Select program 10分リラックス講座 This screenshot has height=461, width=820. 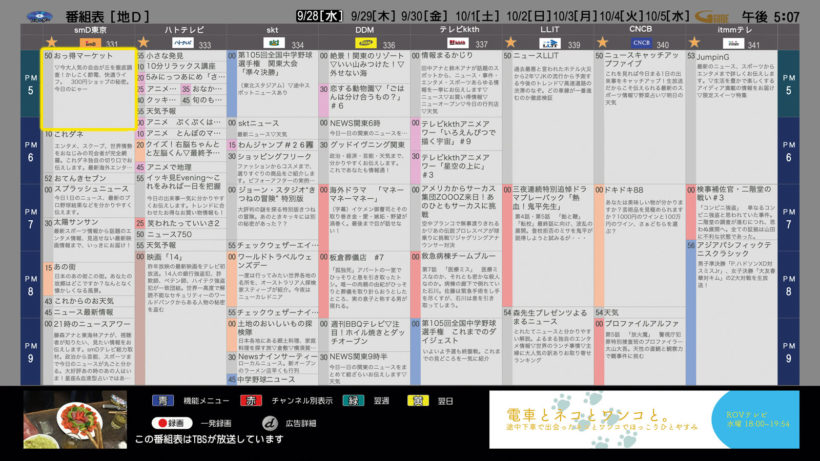[181, 66]
